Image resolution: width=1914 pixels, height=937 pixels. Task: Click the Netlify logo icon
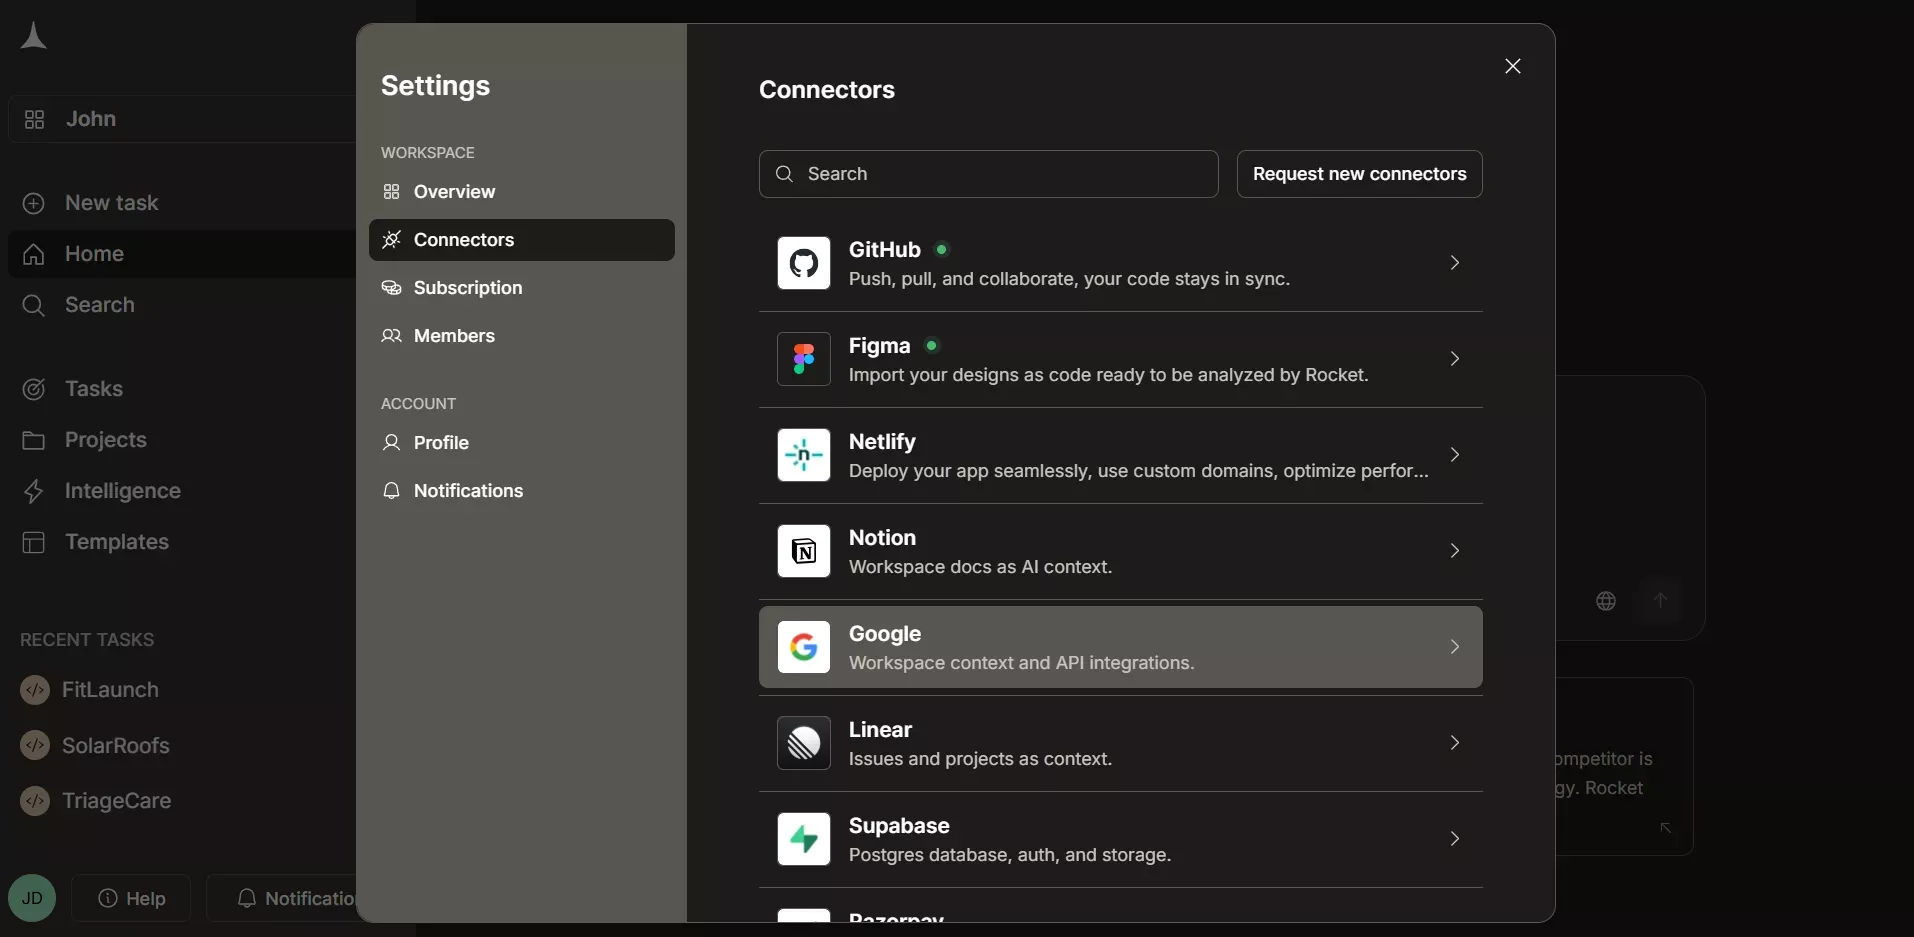click(x=804, y=455)
